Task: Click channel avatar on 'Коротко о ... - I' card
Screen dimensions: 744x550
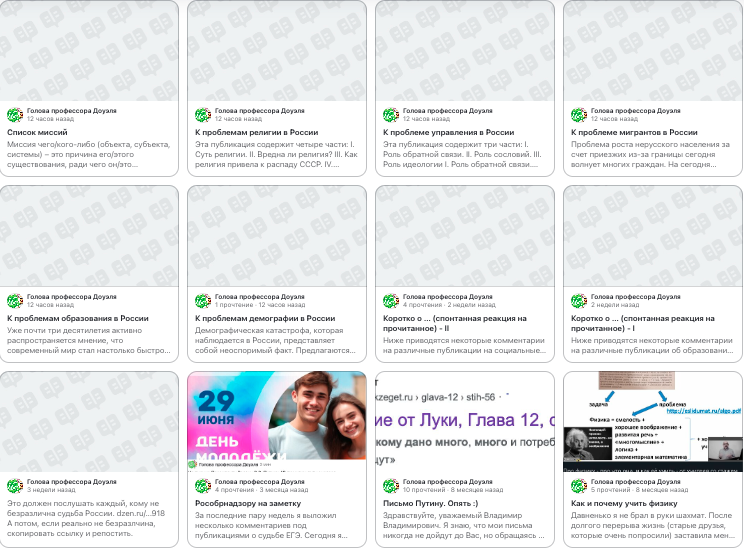Action: (578, 300)
